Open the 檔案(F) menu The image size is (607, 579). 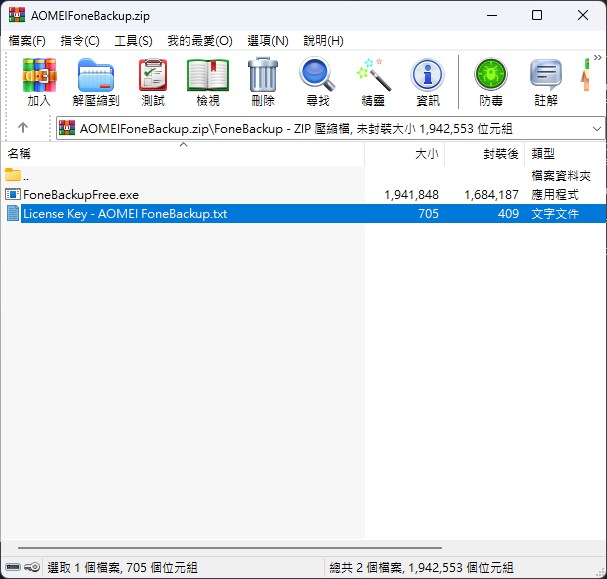click(27, 41)
